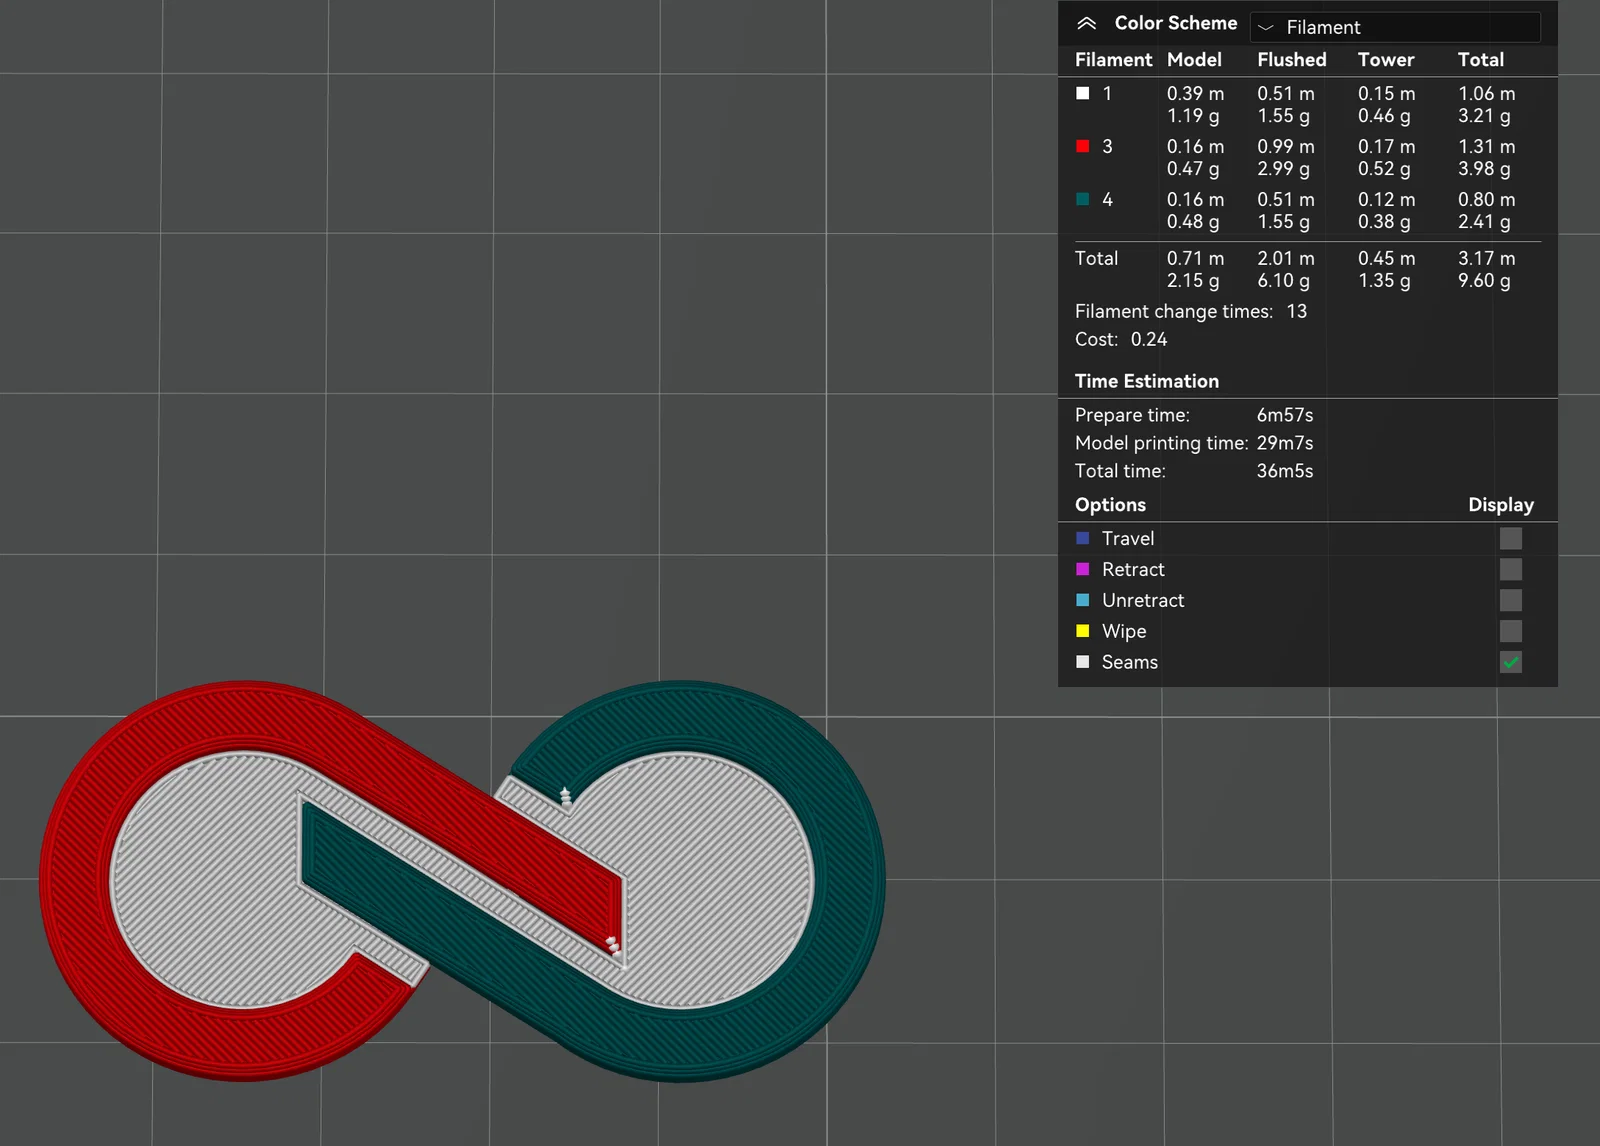Click the Prepare time value 6m57s
Image resolution: width=1600 pixels, height=1146 pixels.
(1285, 415)
